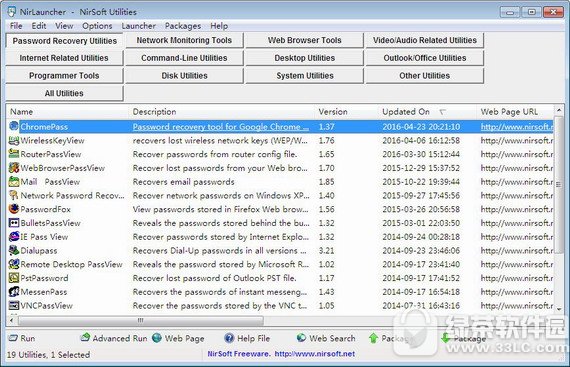Switch to Video/Audio Related Utilities group
The image size is (570, 367).
click(425, 40)
